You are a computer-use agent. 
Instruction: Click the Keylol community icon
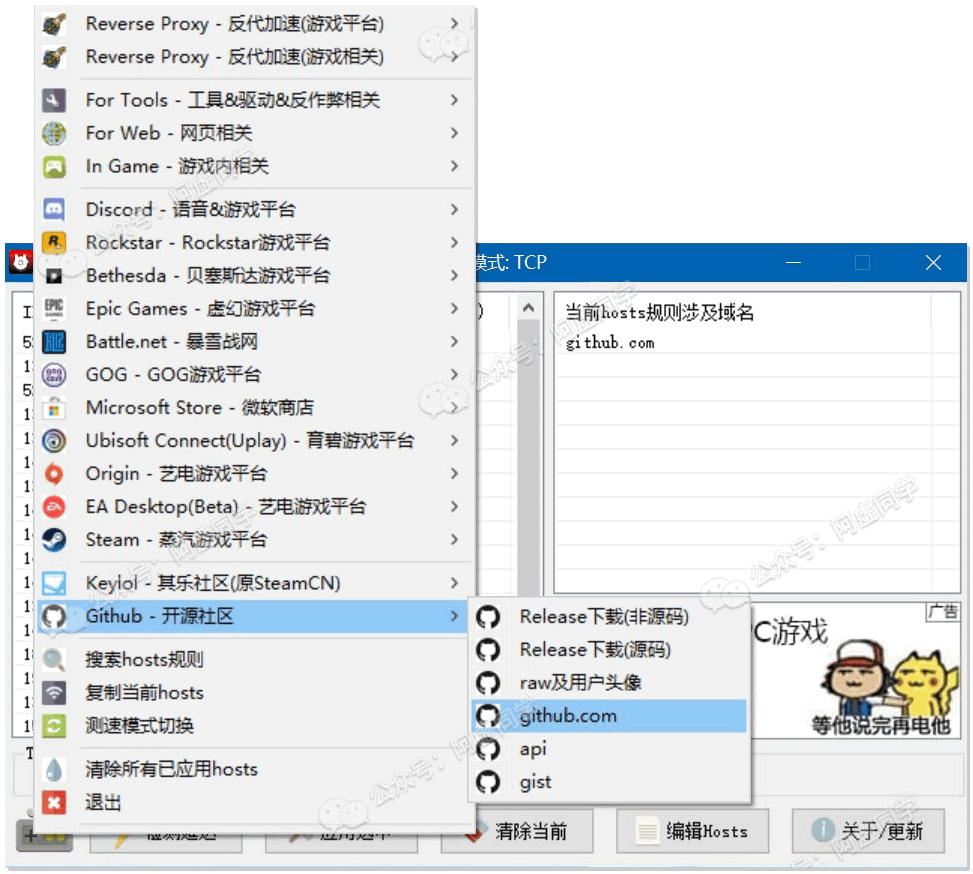[x=54, y=583]
